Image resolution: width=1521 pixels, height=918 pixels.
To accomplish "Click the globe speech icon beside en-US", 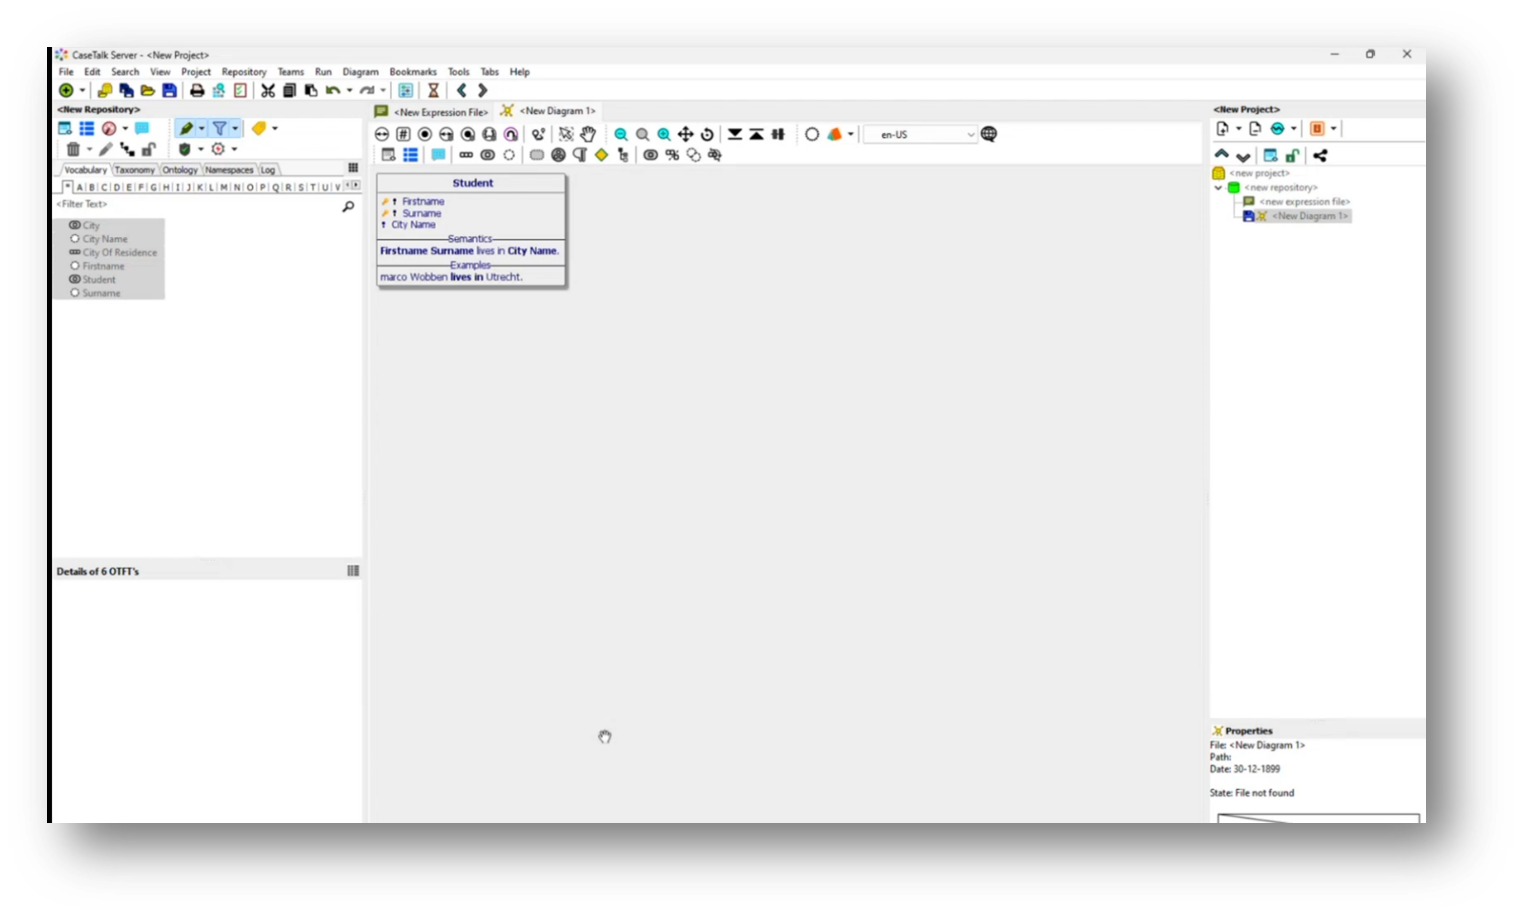I will [989, 134].
